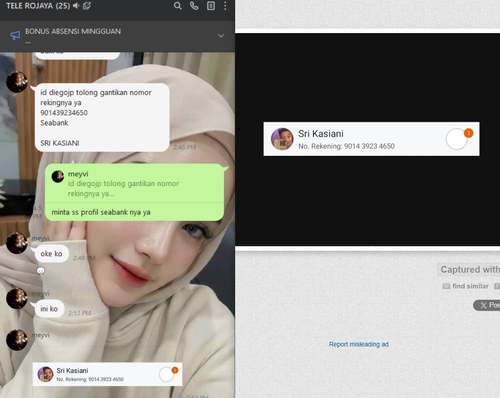Start a voice call in the chat header

194,6
